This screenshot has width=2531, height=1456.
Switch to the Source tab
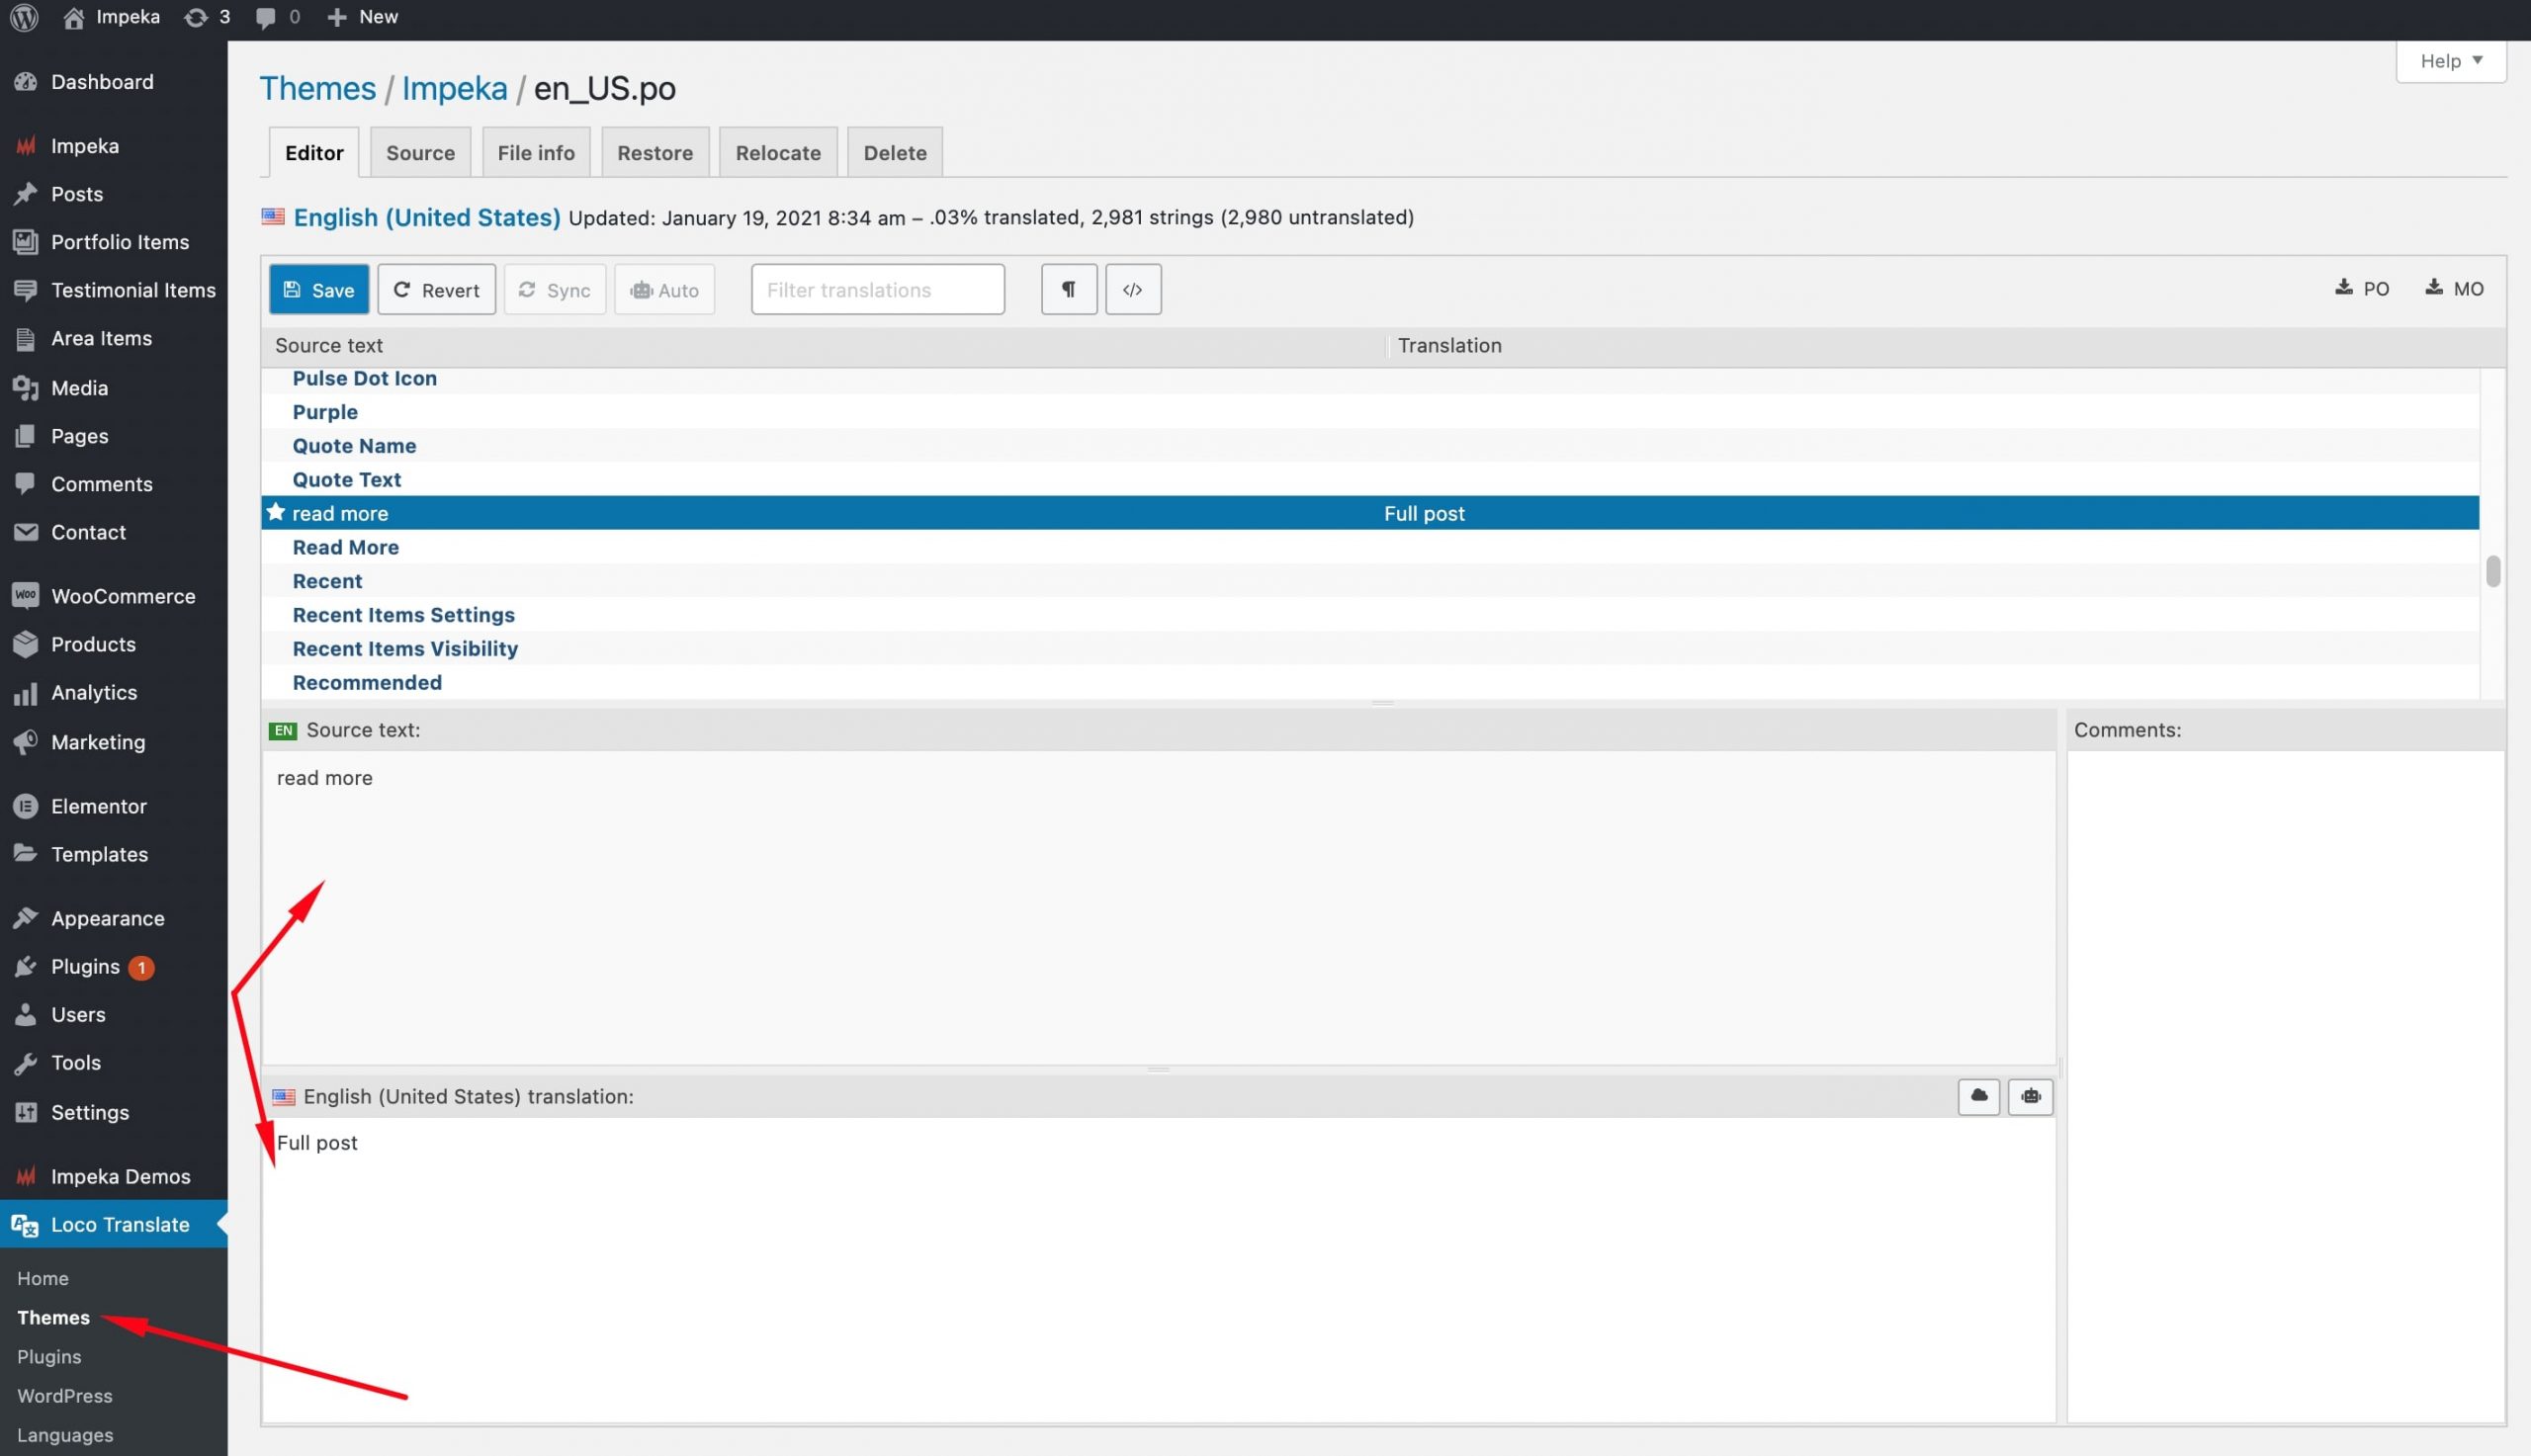(420, 153)
